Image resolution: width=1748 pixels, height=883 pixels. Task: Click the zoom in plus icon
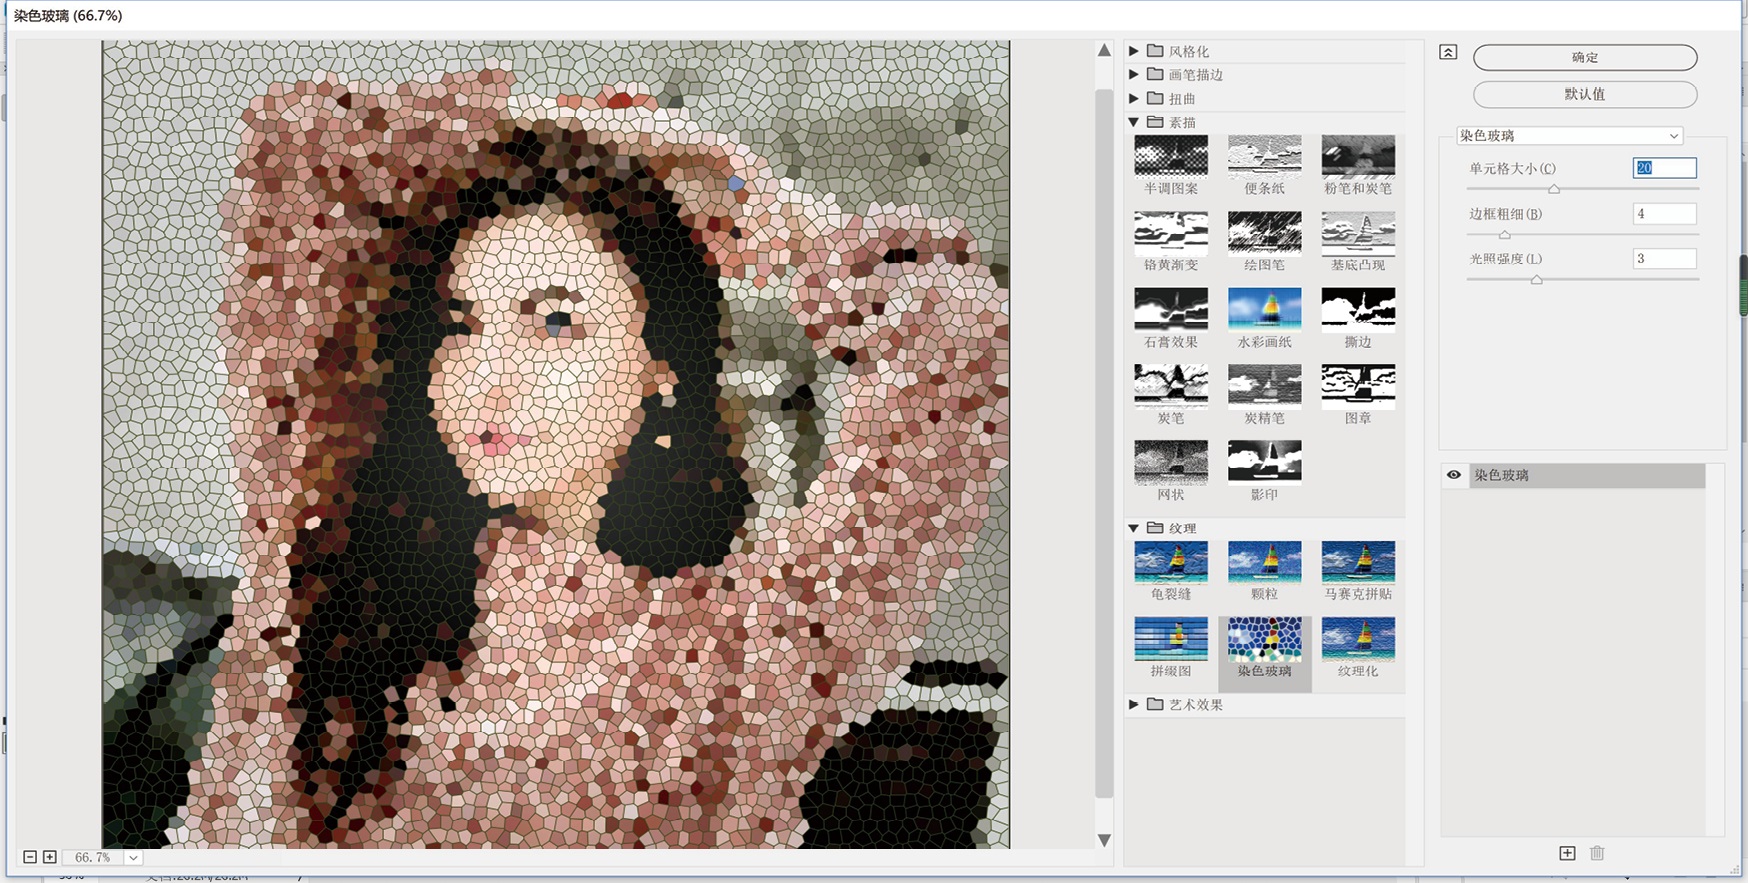(x=50, y=857)
